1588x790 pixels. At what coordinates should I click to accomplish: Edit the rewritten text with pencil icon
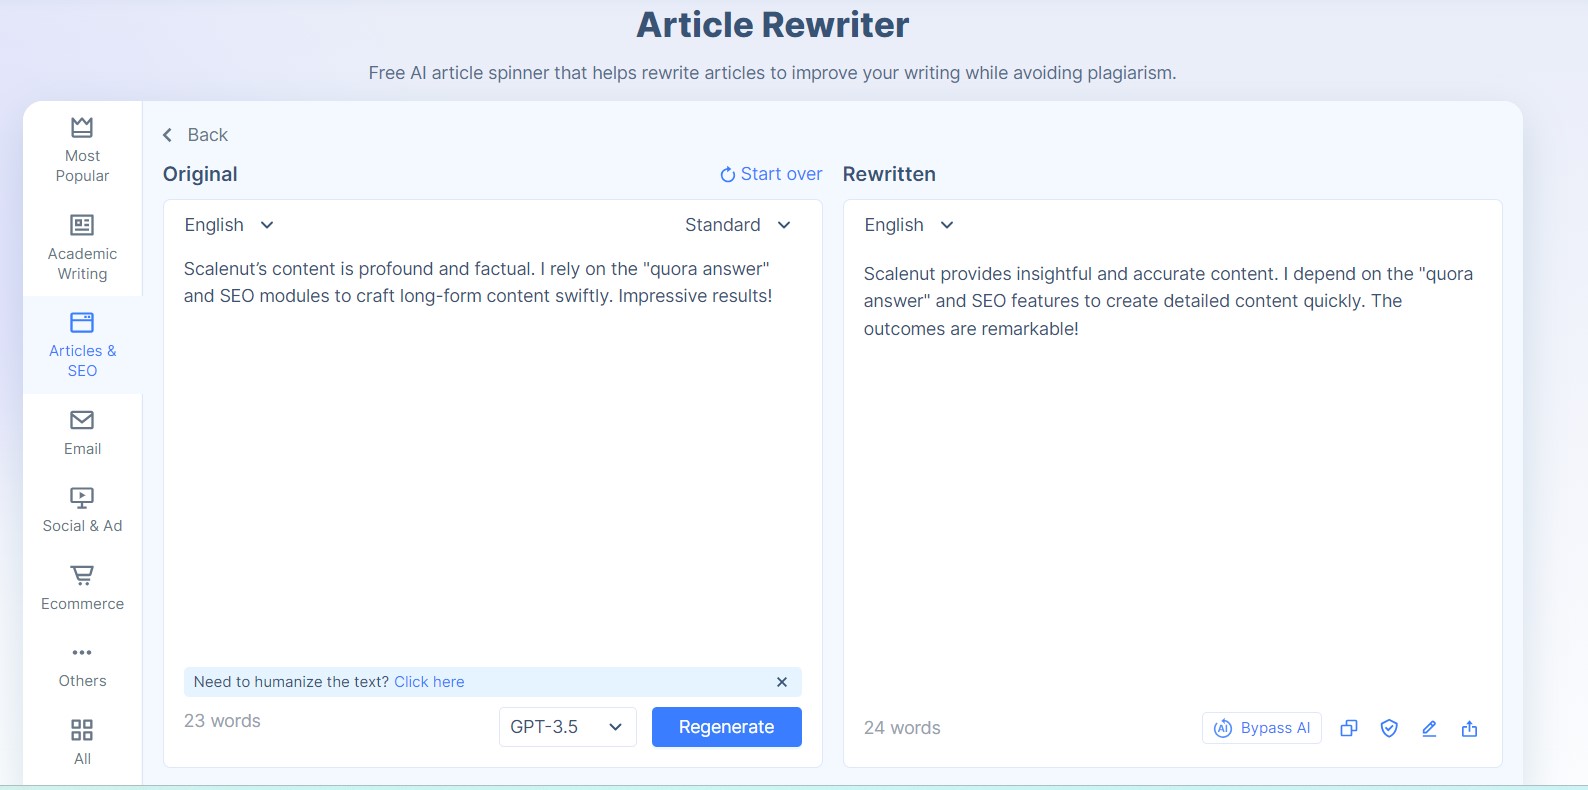1429,728
